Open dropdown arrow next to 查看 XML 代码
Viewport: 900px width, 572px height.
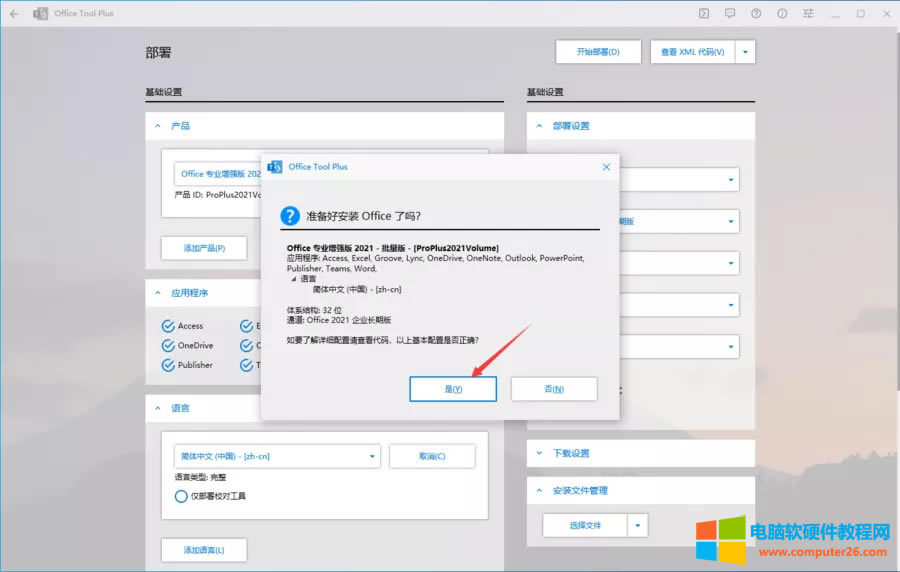pos(746,52)
